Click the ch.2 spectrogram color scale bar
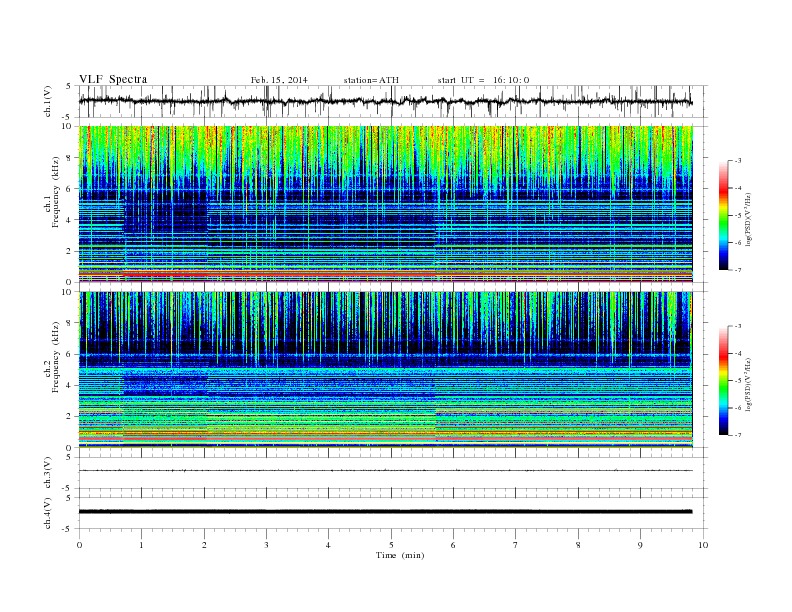The width and height of the screenshot is (792, 612). pyautogui.click(x=724, y=380)
